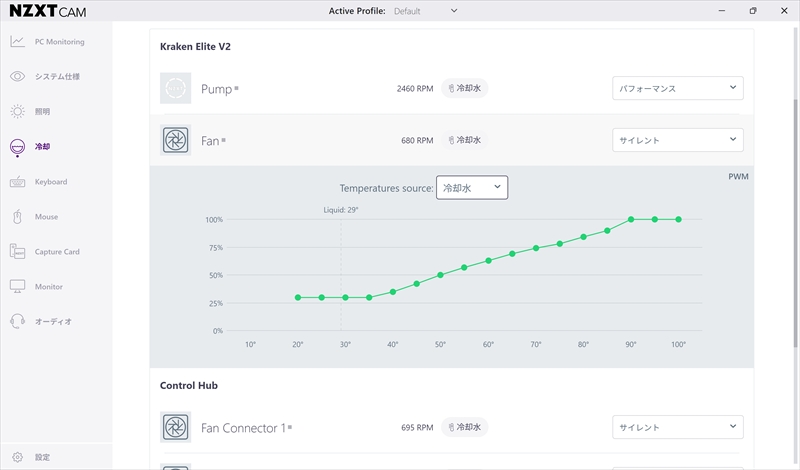Image resolution: width=800 pixels, height=470 pixels.
Task: Click the Mouse icon in sidebar
Action: (x=17, y=217)
